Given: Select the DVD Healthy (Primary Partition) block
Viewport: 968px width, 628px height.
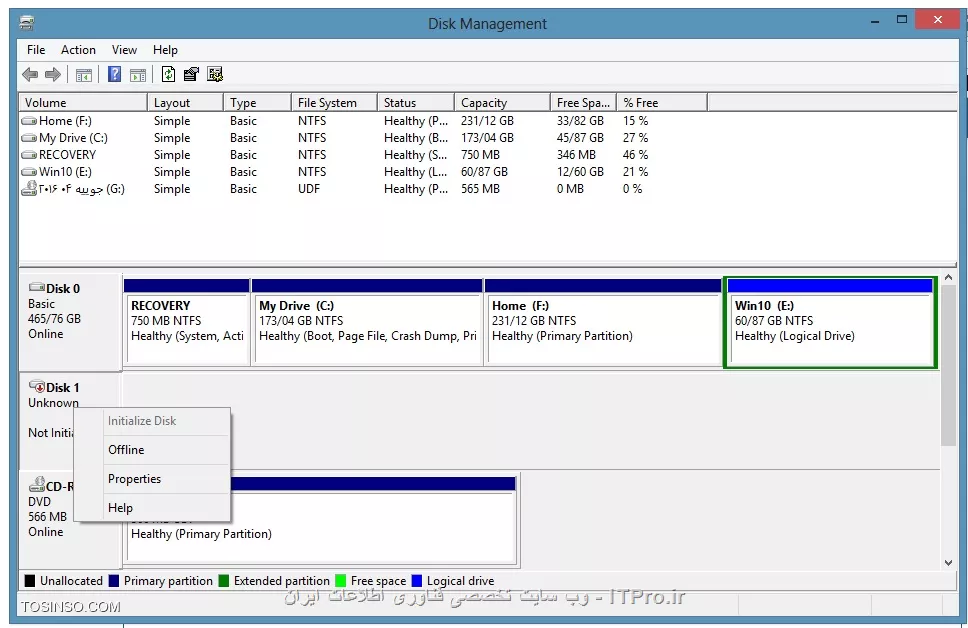Looking at the screenshot, I should pos(321,522).
